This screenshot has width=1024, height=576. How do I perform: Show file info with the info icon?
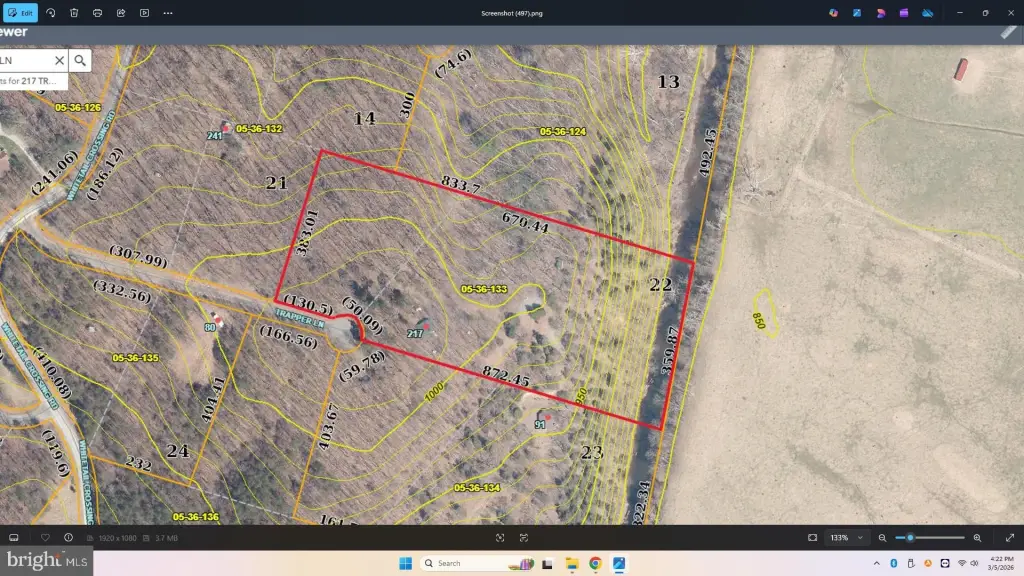coord(68,538)
